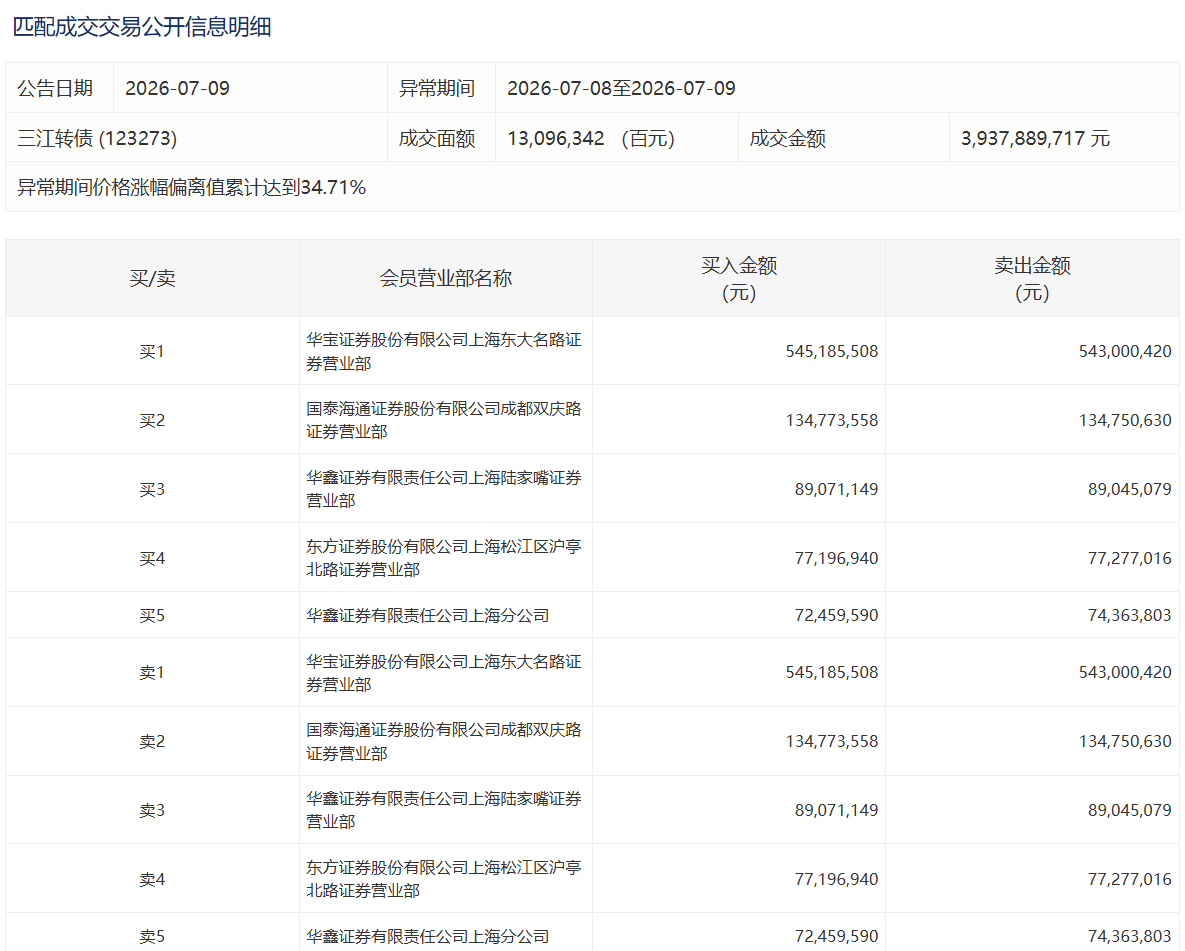
Task: Click buy amount 134,773,558 in 卖2 row
Action: pos(831,742)
